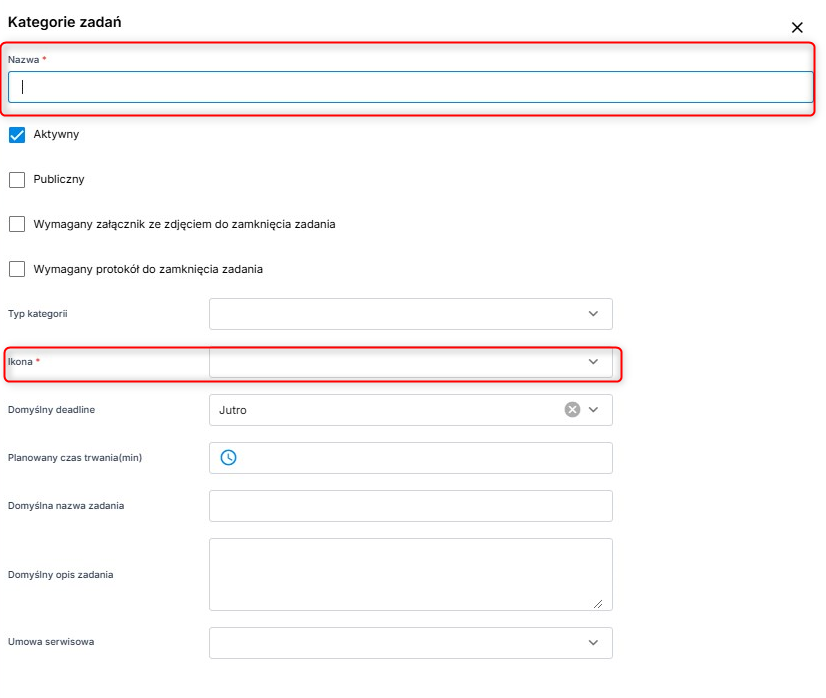The height and width of the screenshot is (698, 826).
Task: Expand the Ikona dropdown list
Action: pos(410,362)
